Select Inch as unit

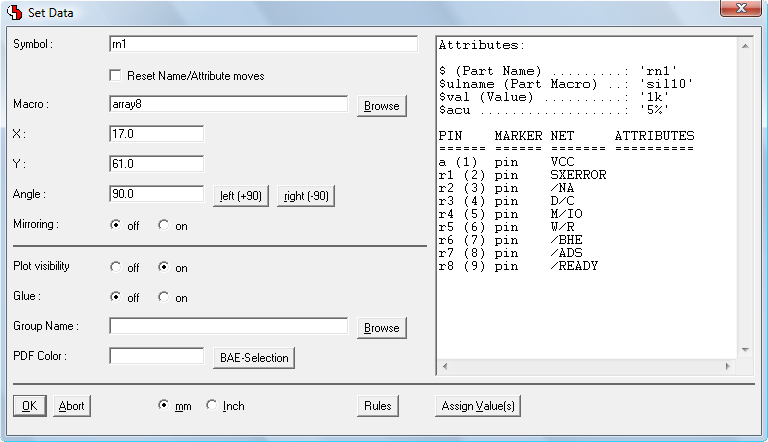211,406
